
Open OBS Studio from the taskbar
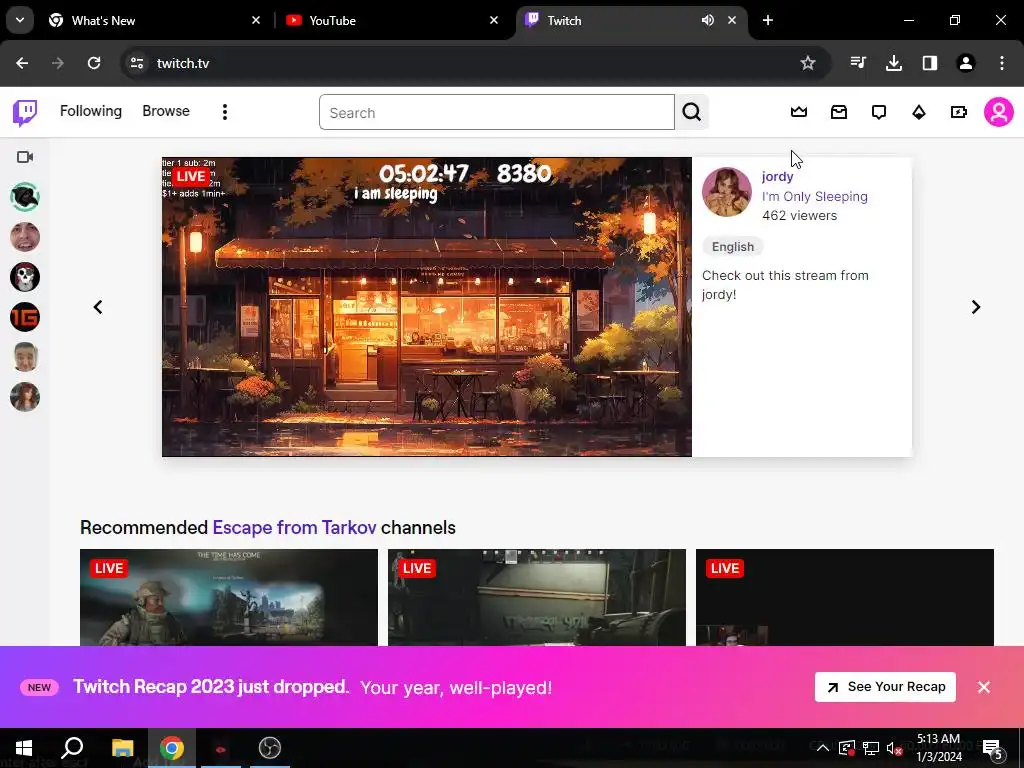270,748
